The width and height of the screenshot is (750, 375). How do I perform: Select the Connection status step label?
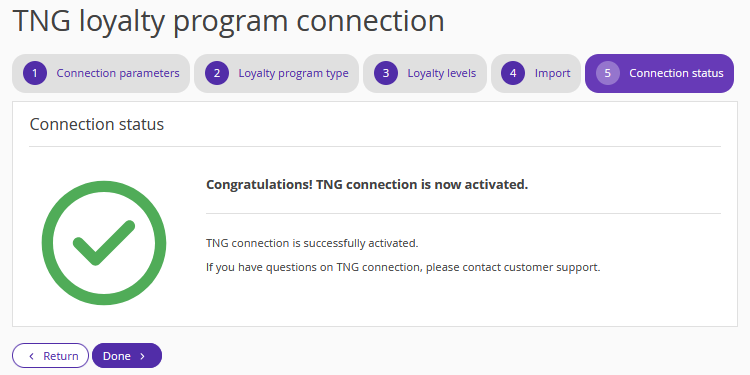click(x=676, y=73)
